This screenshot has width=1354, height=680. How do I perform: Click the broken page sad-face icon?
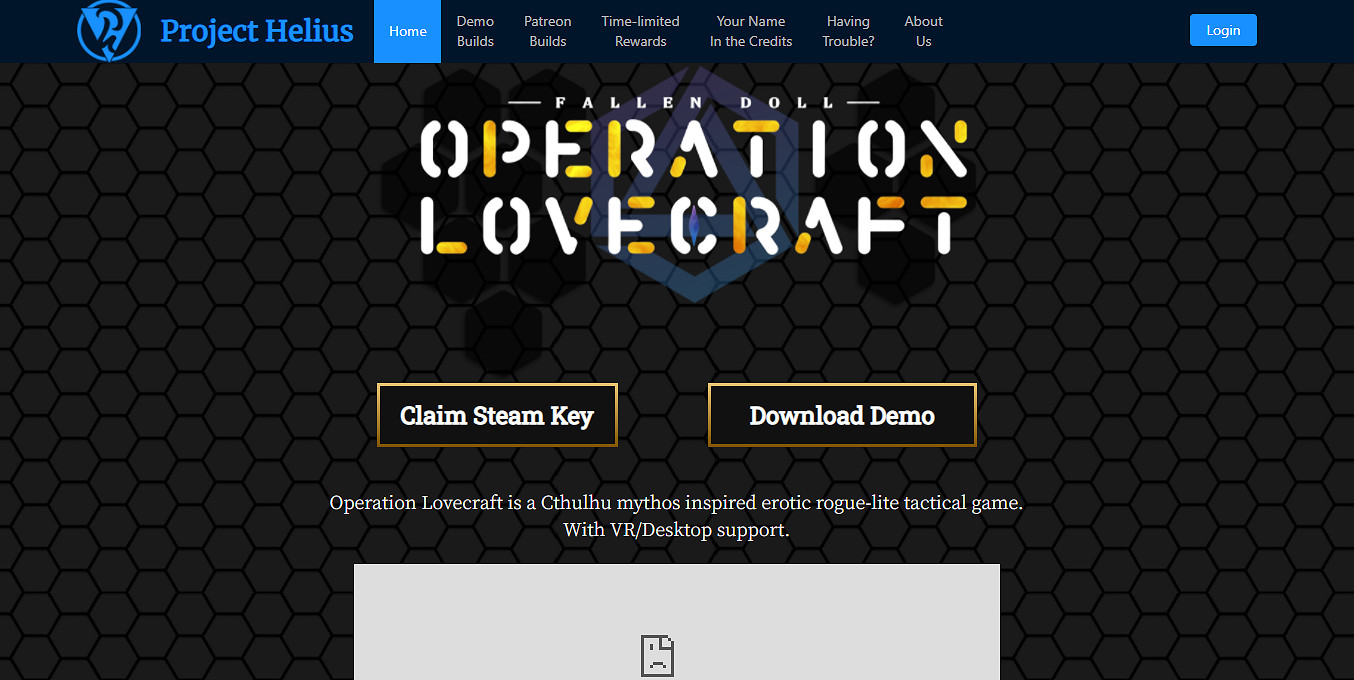coord(657,655)
